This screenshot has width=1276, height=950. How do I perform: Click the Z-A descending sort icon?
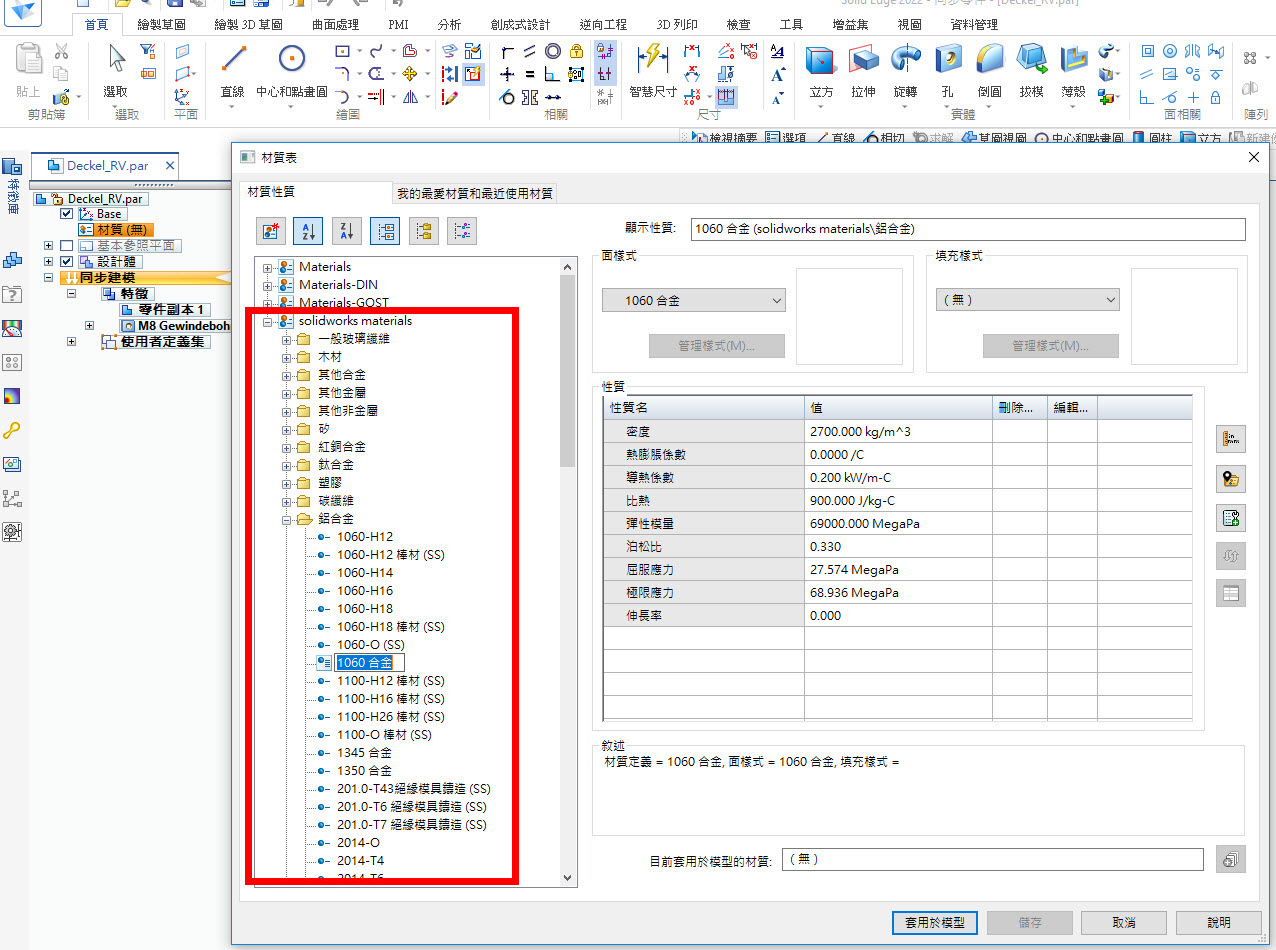[346, 231]
